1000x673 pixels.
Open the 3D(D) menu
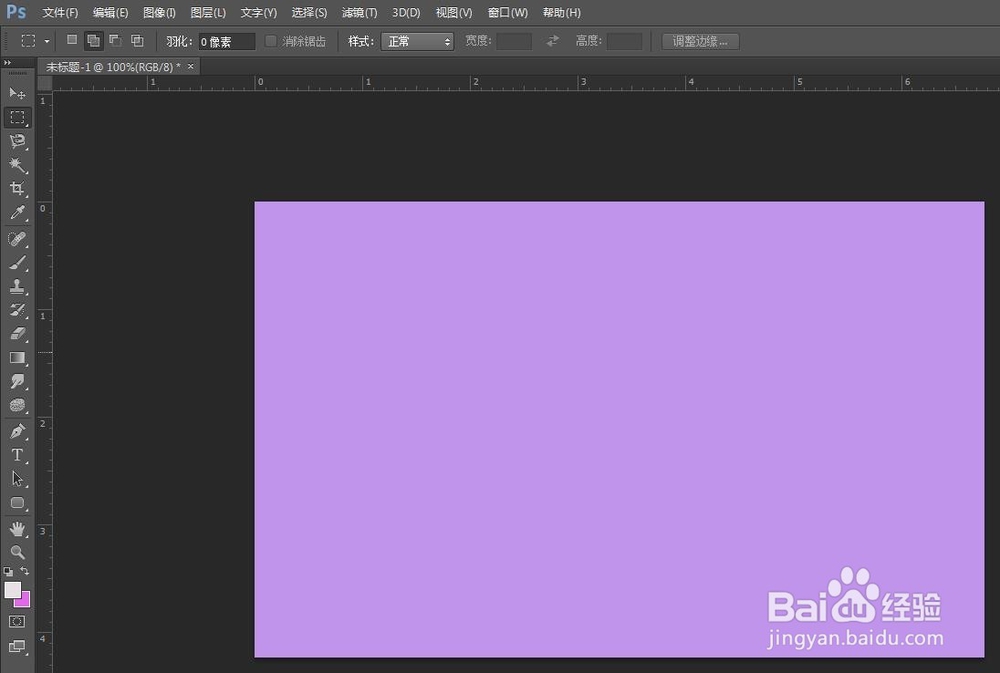coord(406,13)
